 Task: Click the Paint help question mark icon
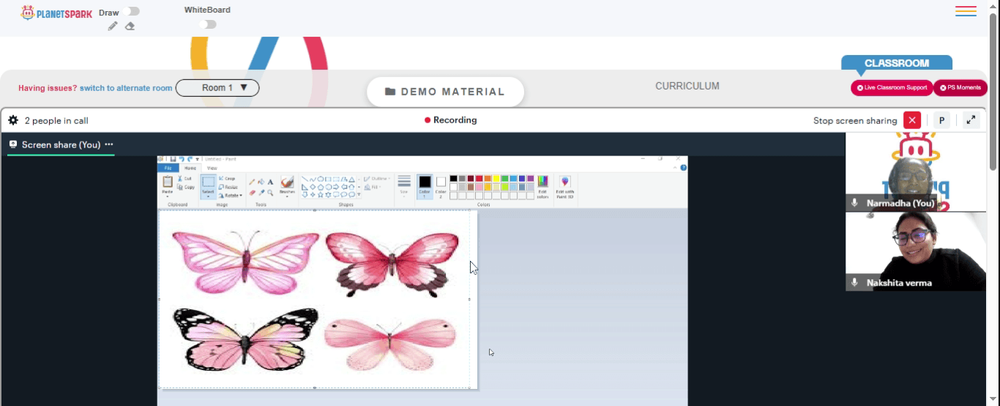(683, 168)
